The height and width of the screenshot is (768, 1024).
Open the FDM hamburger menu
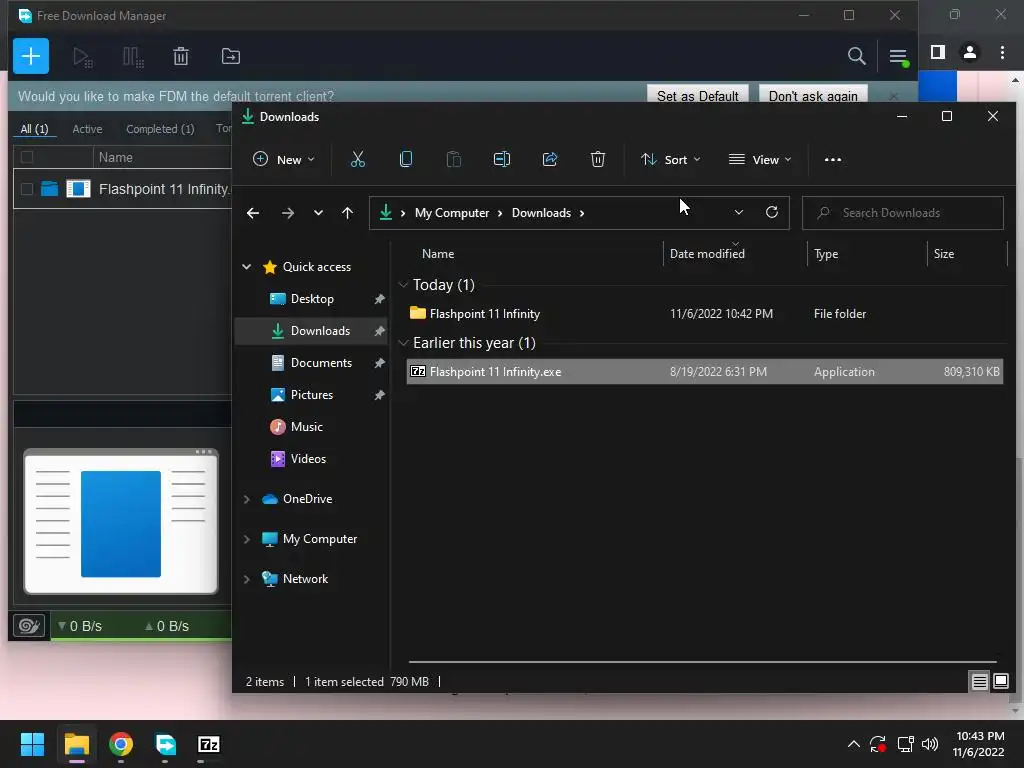coord(898,57)
